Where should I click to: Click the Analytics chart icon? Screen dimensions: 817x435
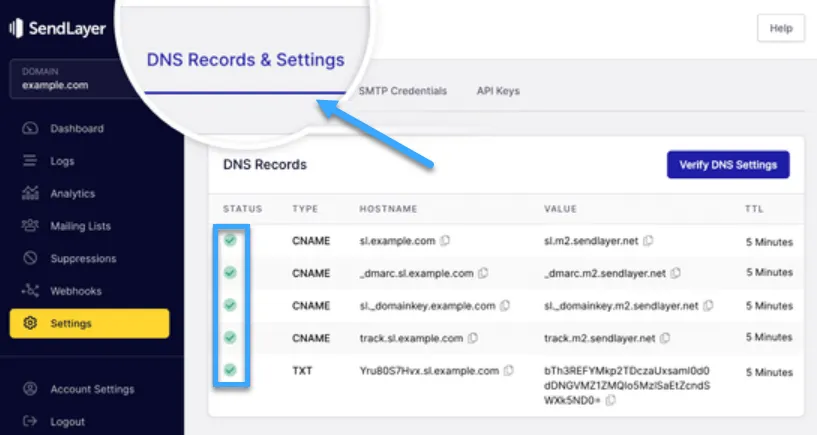pos(30,193)
